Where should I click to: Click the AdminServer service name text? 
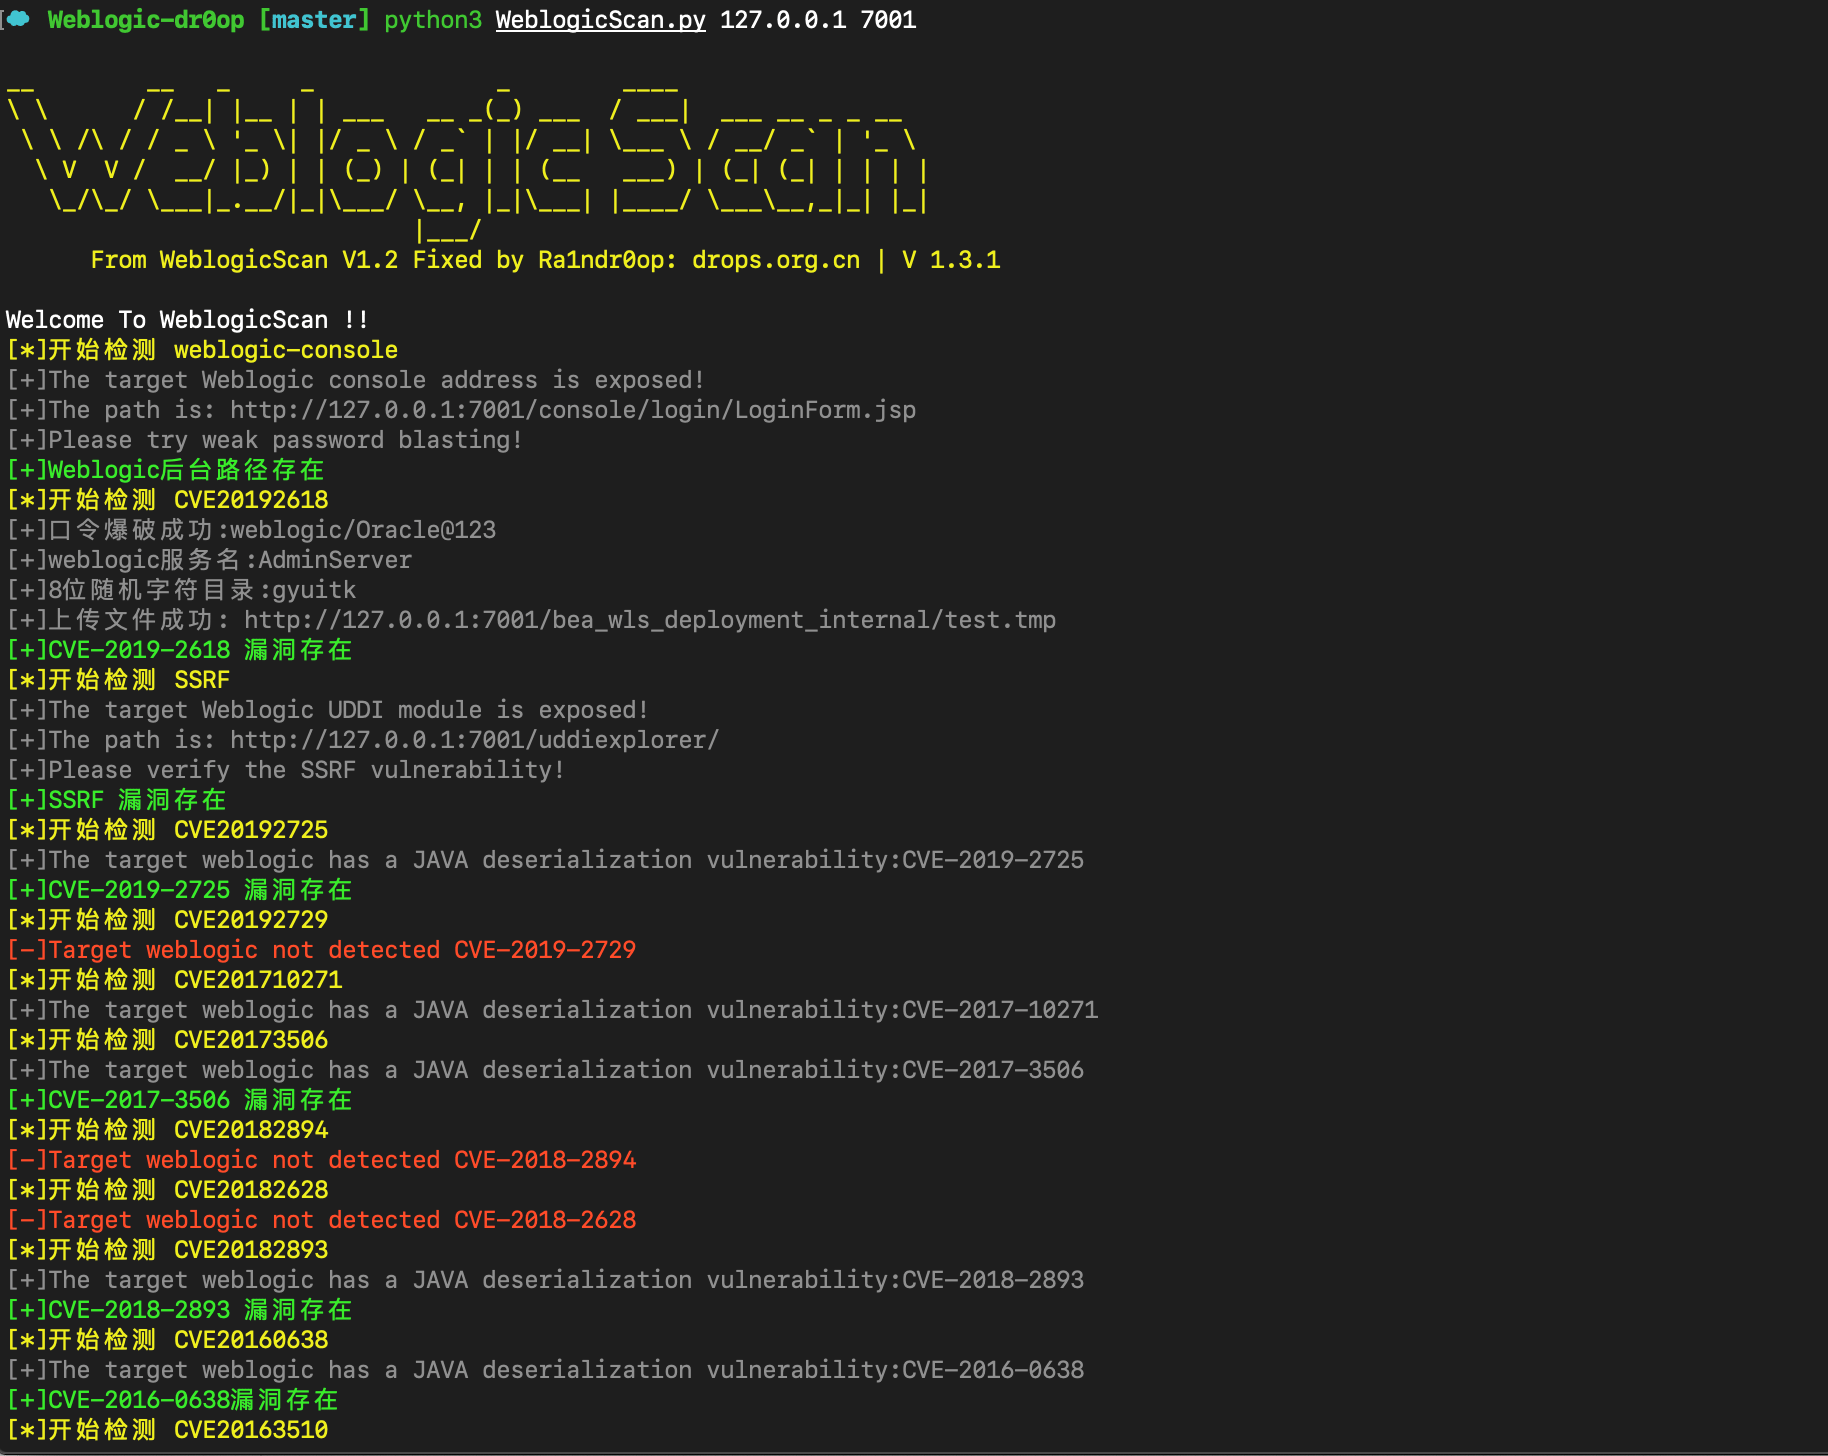pyautogui.click(x=335, y=560)
